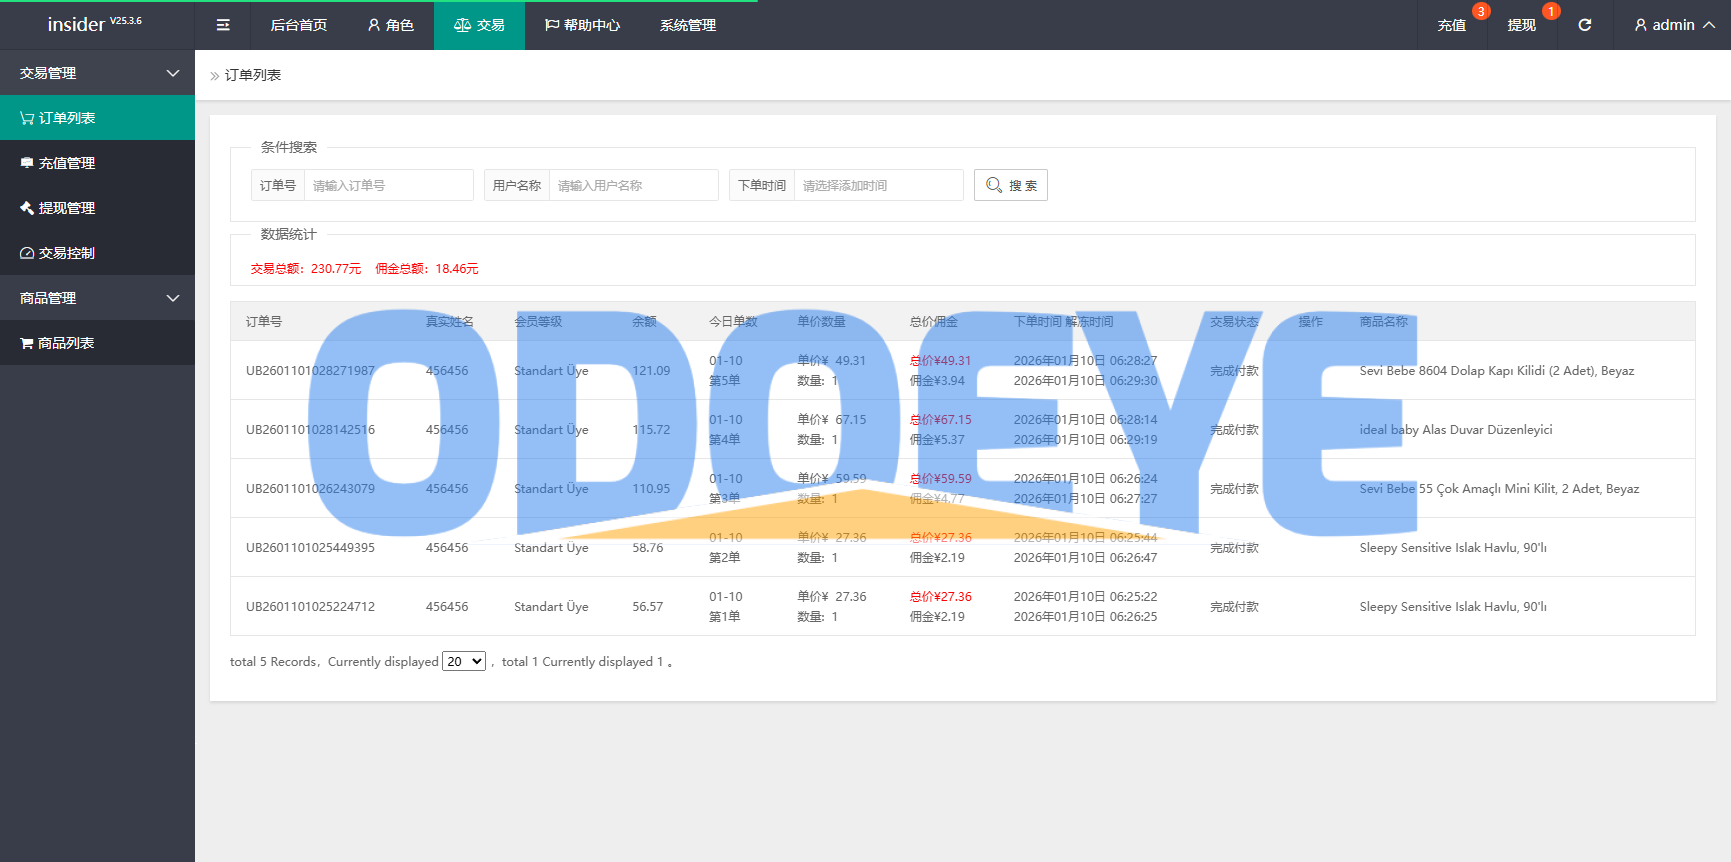Click the recharge notification badge showing 3

click(x=1481, y=11)
